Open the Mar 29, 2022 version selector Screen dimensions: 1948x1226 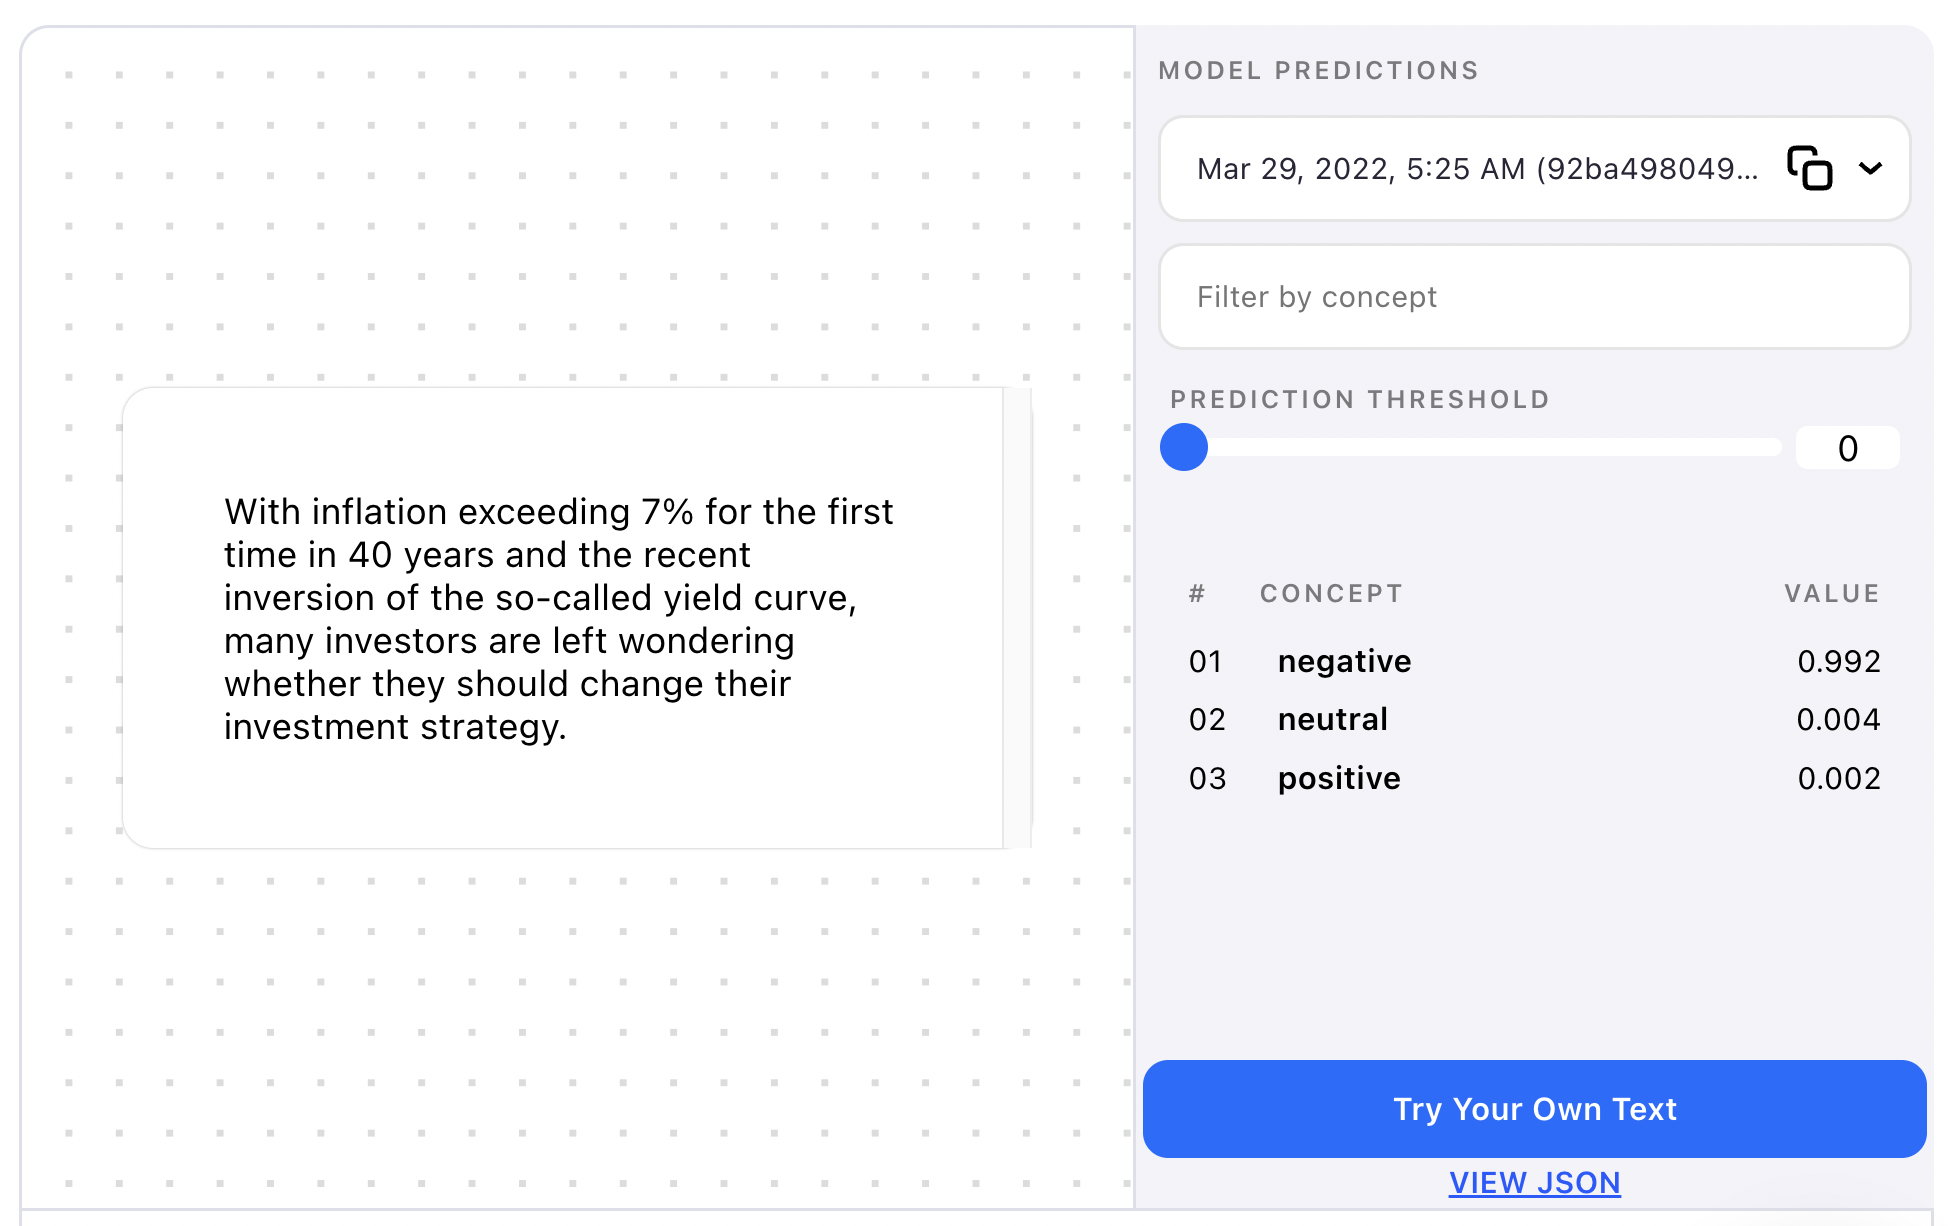1476,169
